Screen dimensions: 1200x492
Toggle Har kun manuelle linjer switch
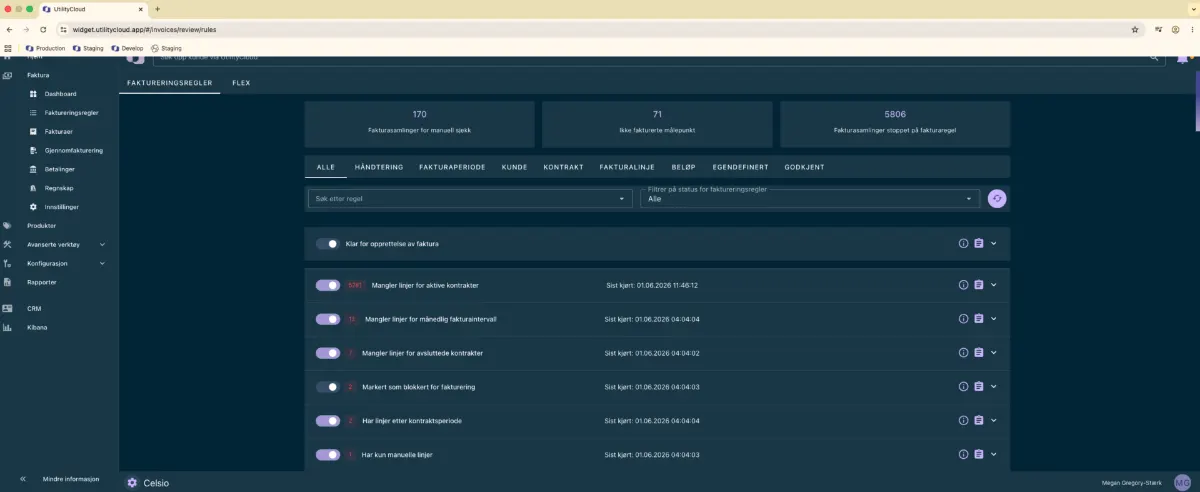coord(328,455)
